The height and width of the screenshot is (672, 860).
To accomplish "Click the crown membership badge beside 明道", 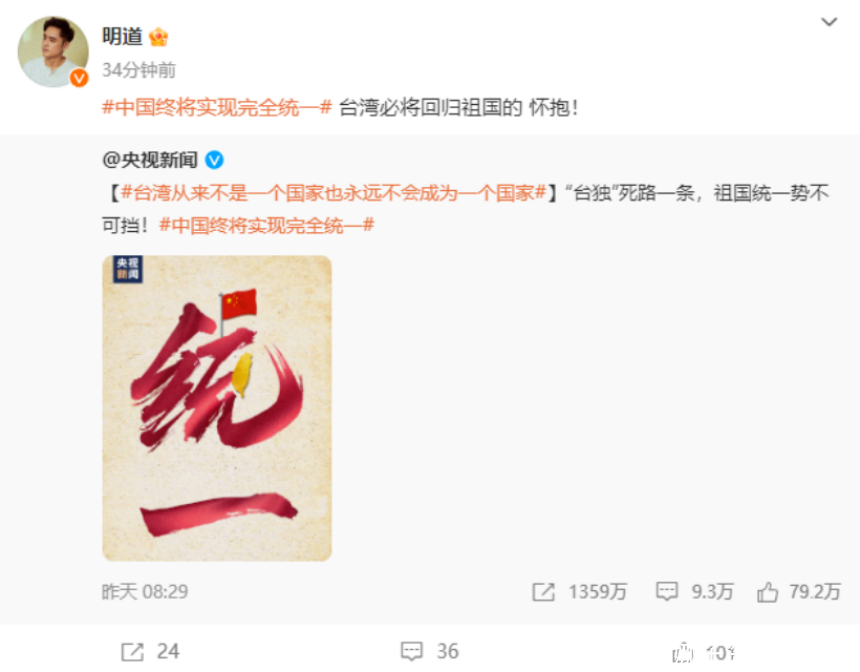I will click(x=158, y=37).
